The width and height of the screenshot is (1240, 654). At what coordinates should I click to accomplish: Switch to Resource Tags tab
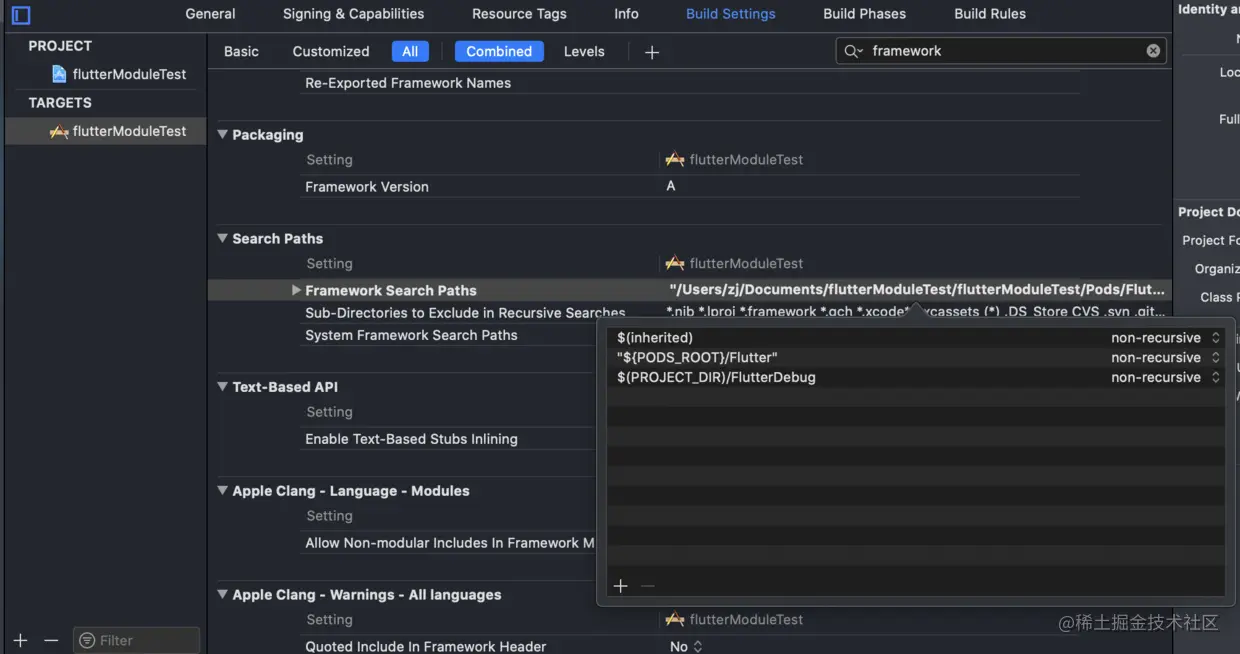[x=519, y=14]
